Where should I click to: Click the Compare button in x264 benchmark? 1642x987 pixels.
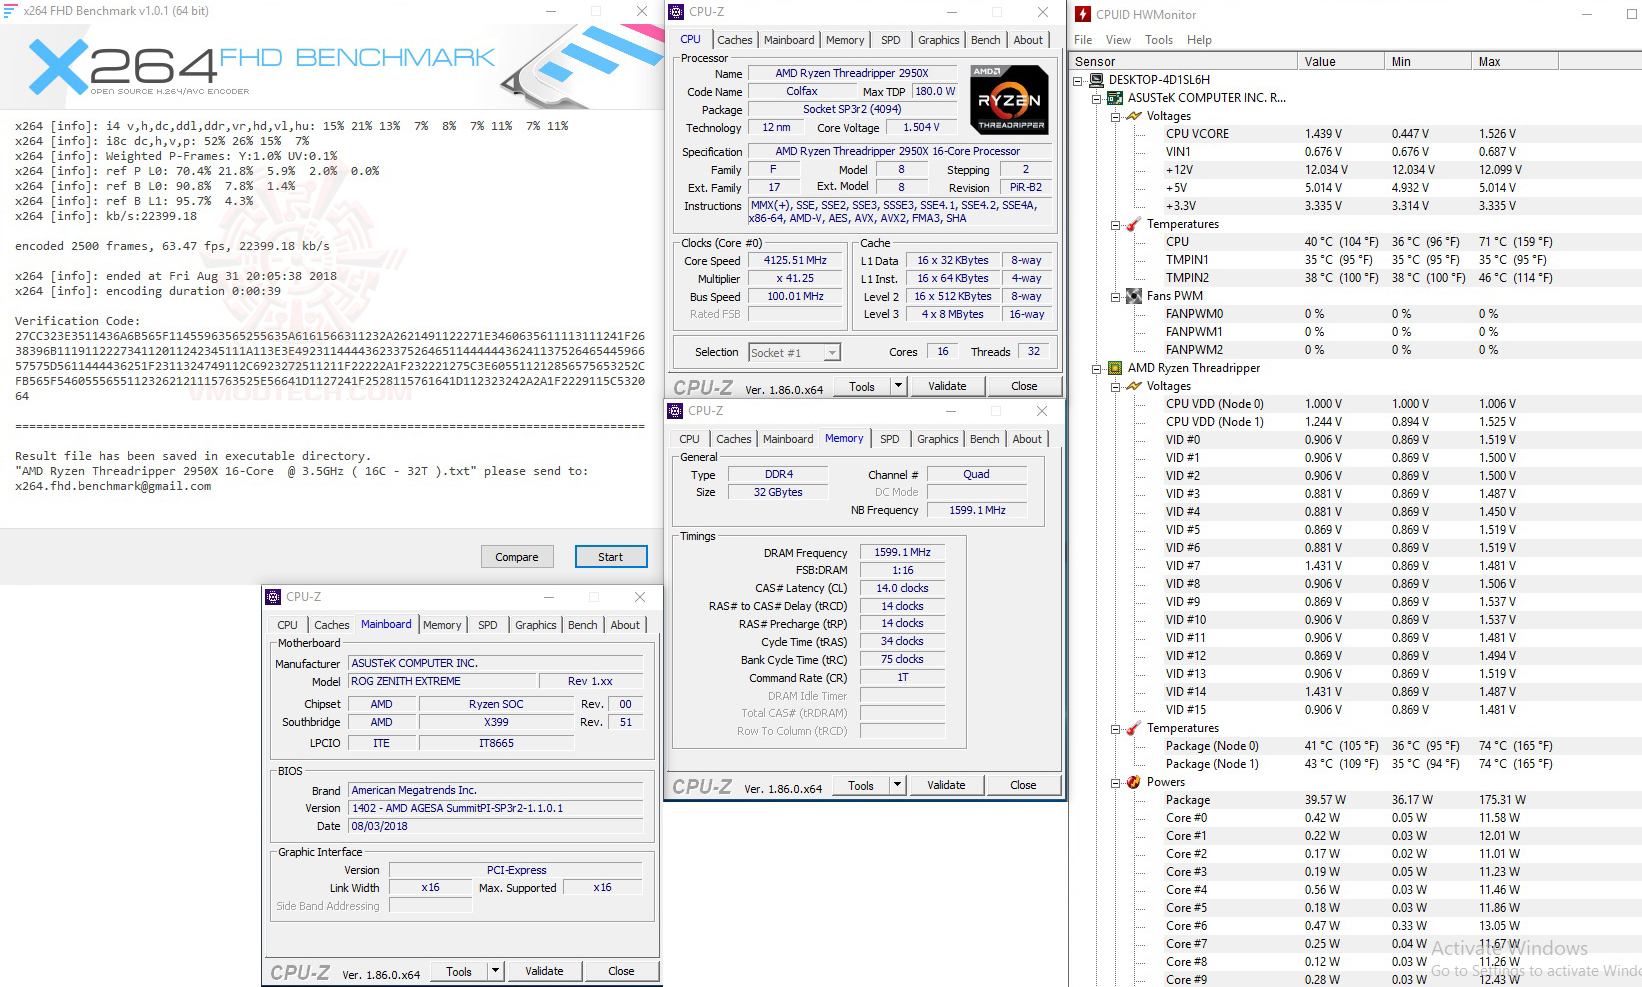(517, 557)
